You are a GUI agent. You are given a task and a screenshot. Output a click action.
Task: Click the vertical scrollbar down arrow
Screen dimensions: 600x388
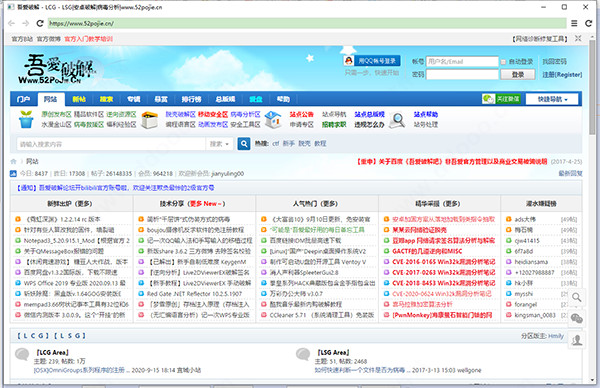[x=593, y=380]
